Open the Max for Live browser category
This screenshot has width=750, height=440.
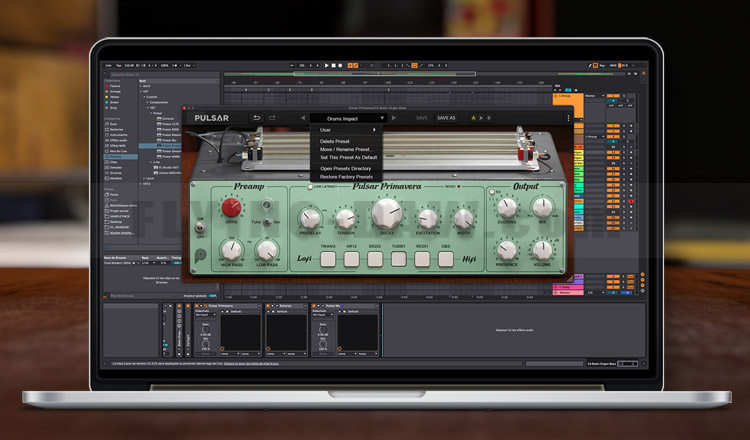pyautogui.click(x=118, y=151)
